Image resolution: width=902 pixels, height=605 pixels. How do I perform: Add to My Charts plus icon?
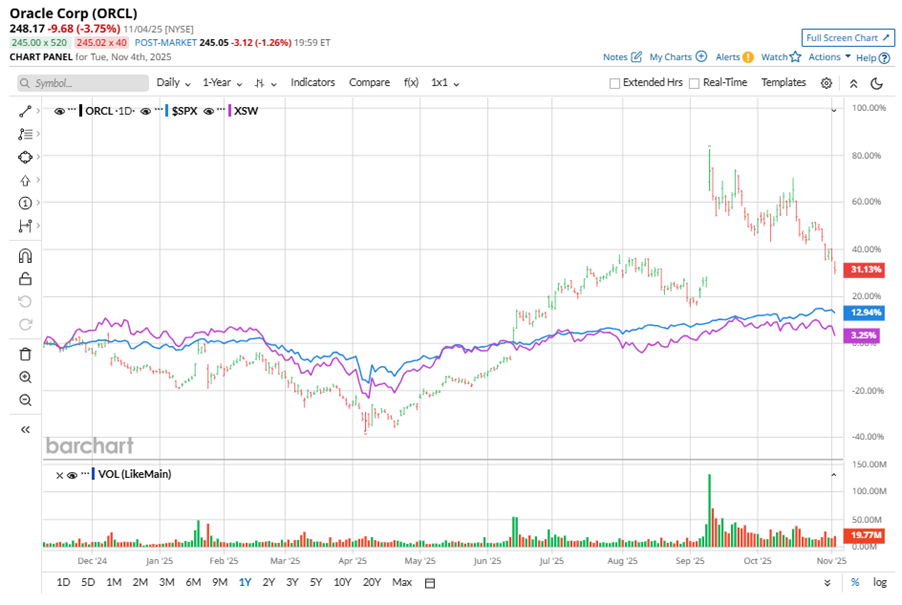(701, 56)
